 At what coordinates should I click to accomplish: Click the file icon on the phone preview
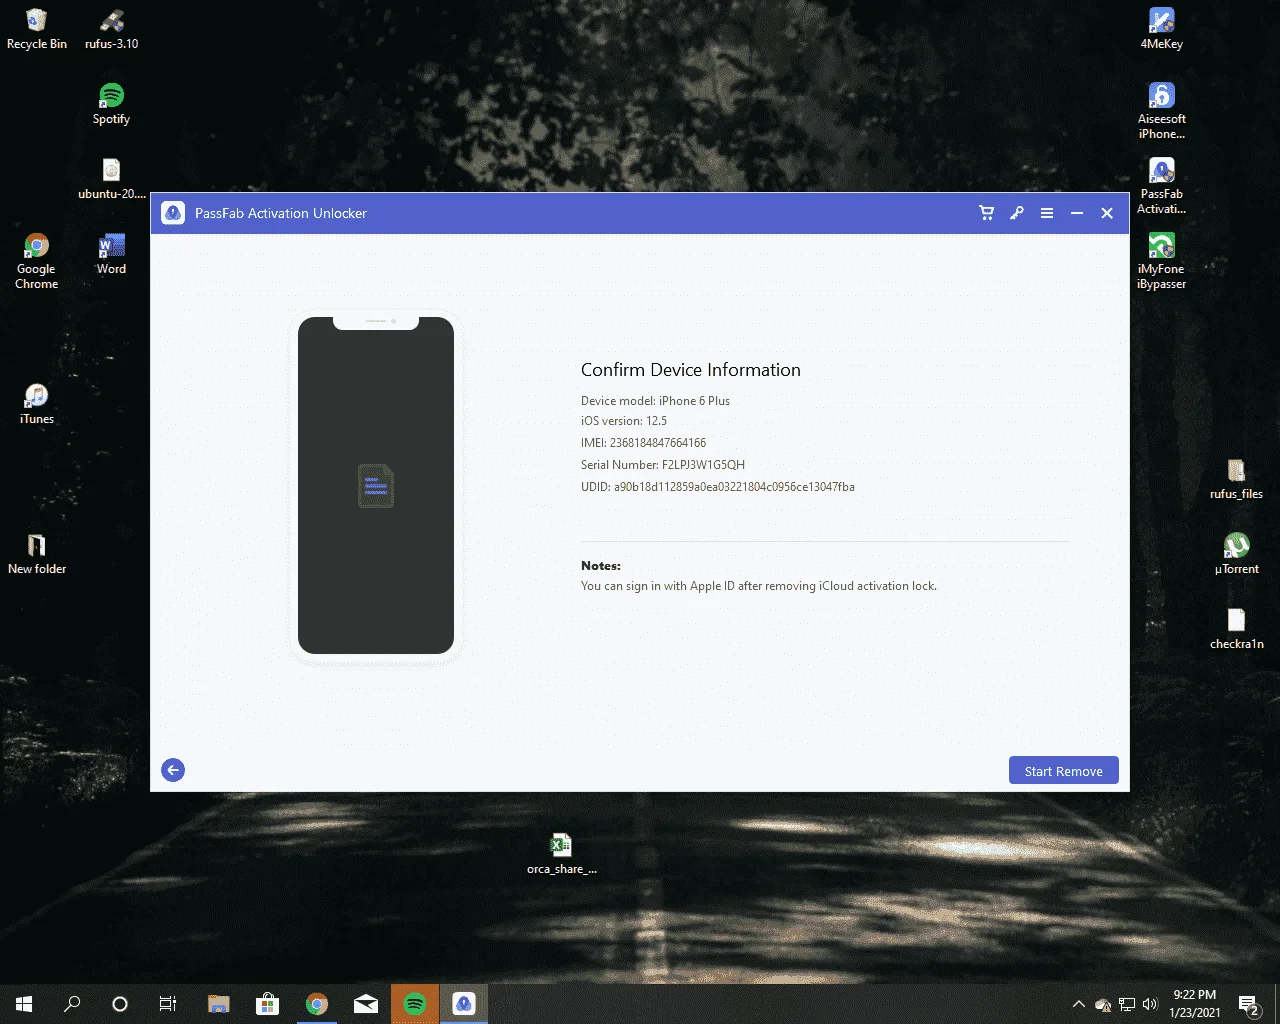coord(376,486)
